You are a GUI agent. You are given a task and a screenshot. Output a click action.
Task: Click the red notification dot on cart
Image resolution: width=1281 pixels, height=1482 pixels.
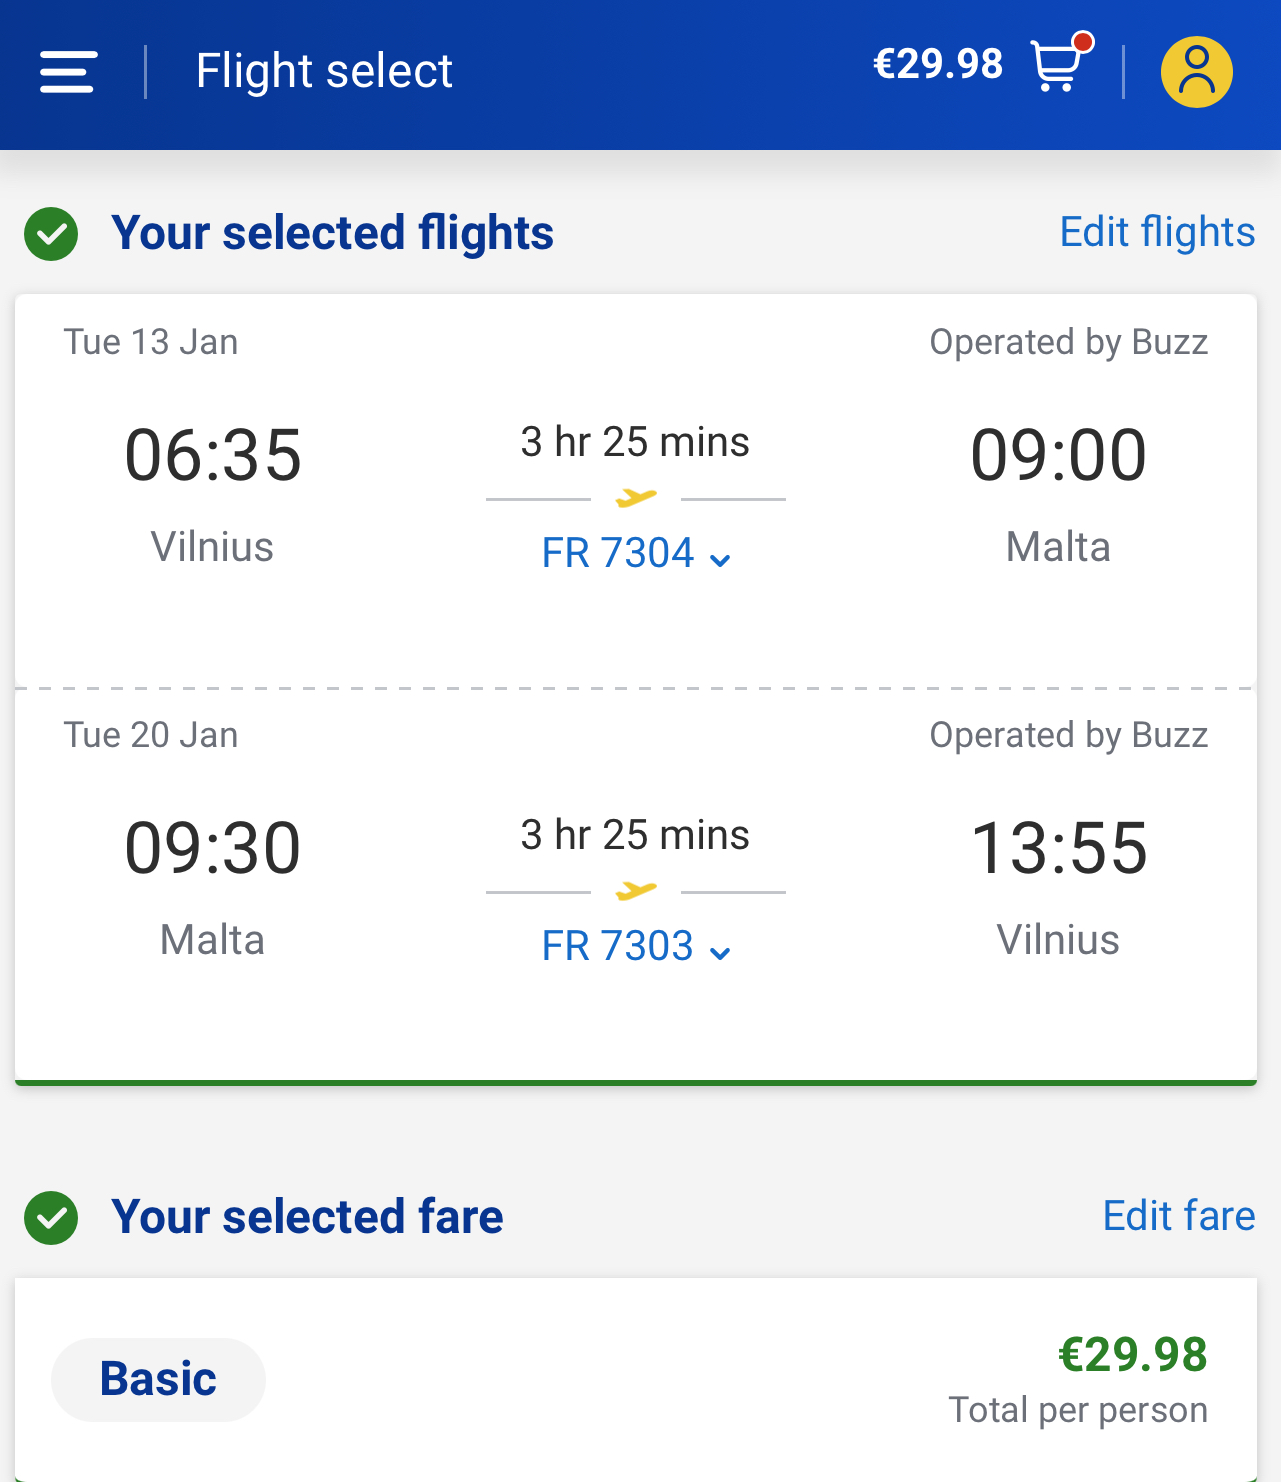(x=1082, y=42)
